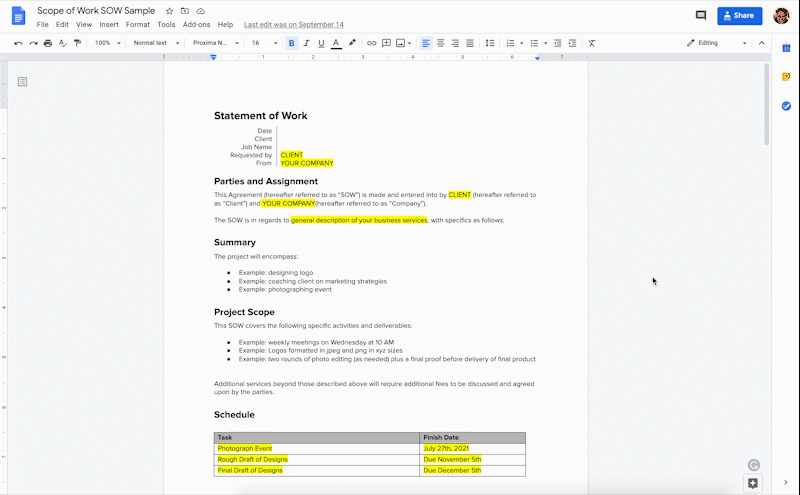Screen dimensions: 800x495
Task: Toggle italic formatting
Action: click(x=306, y=43)
